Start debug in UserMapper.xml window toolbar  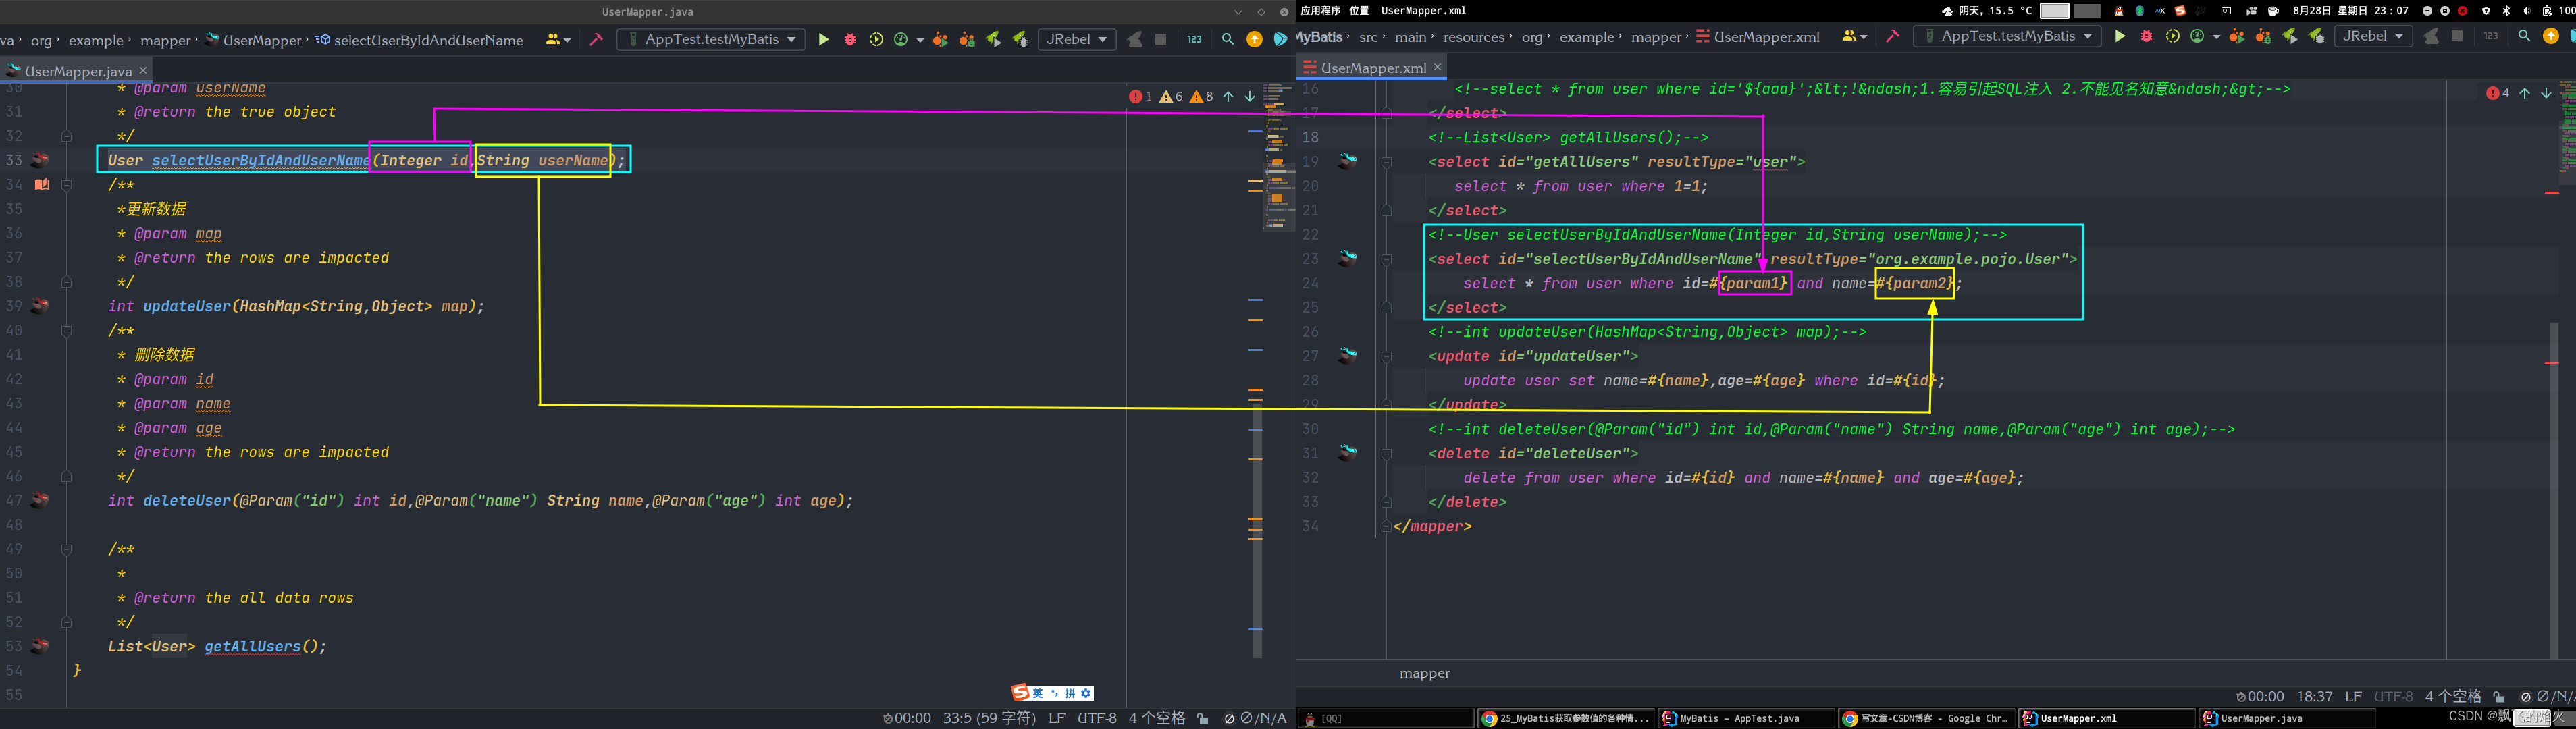(2146, 36)
